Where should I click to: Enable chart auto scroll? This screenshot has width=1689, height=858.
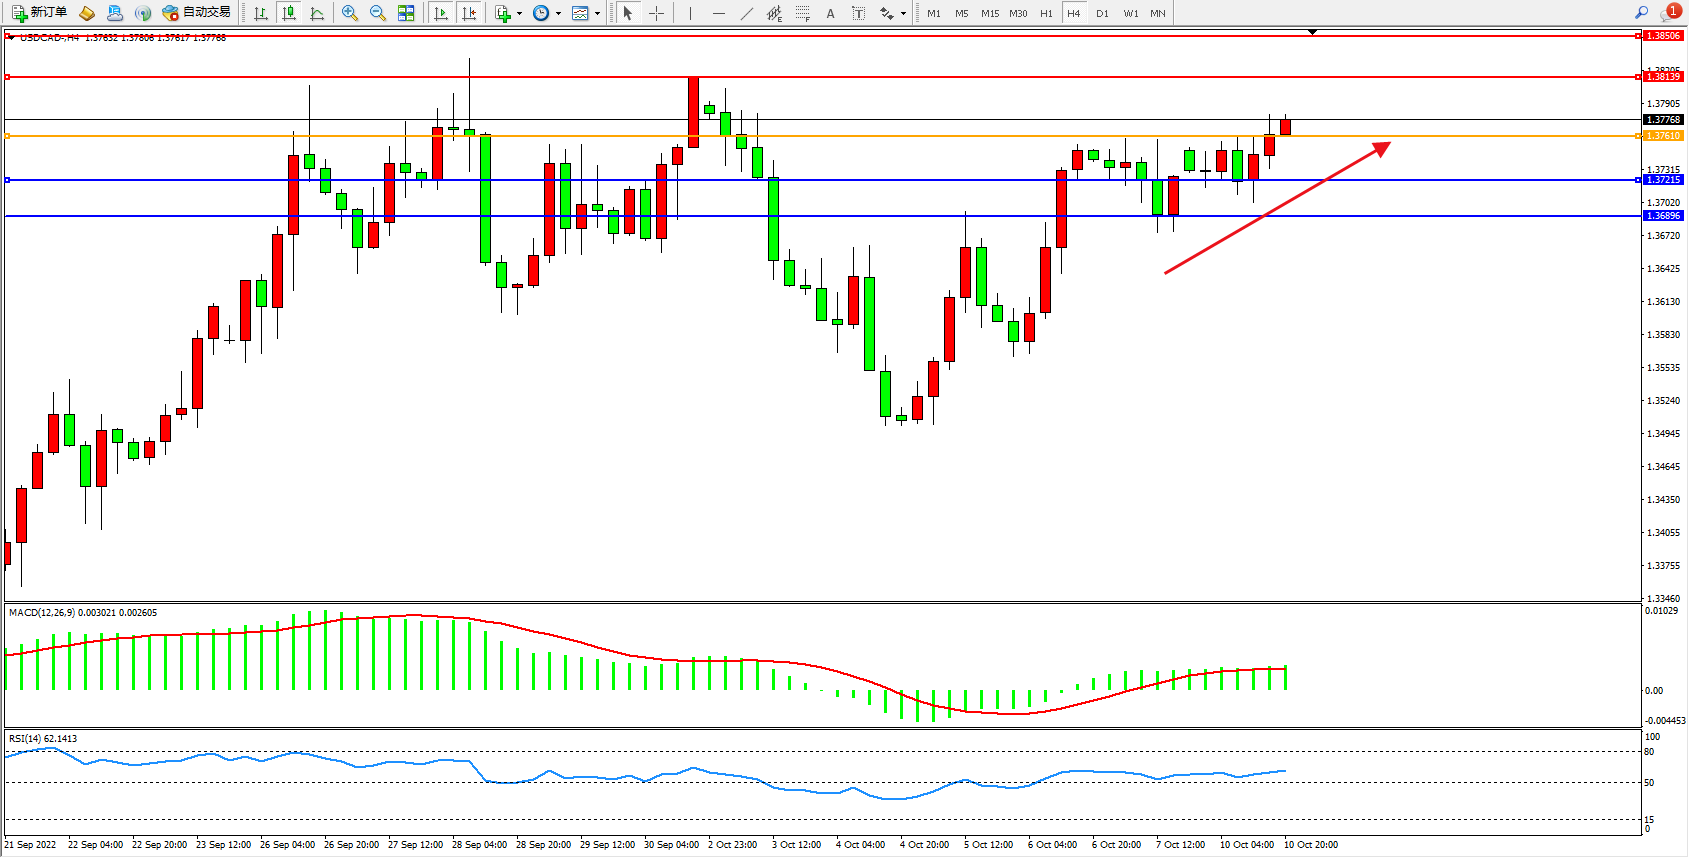(x=441, y=13)
